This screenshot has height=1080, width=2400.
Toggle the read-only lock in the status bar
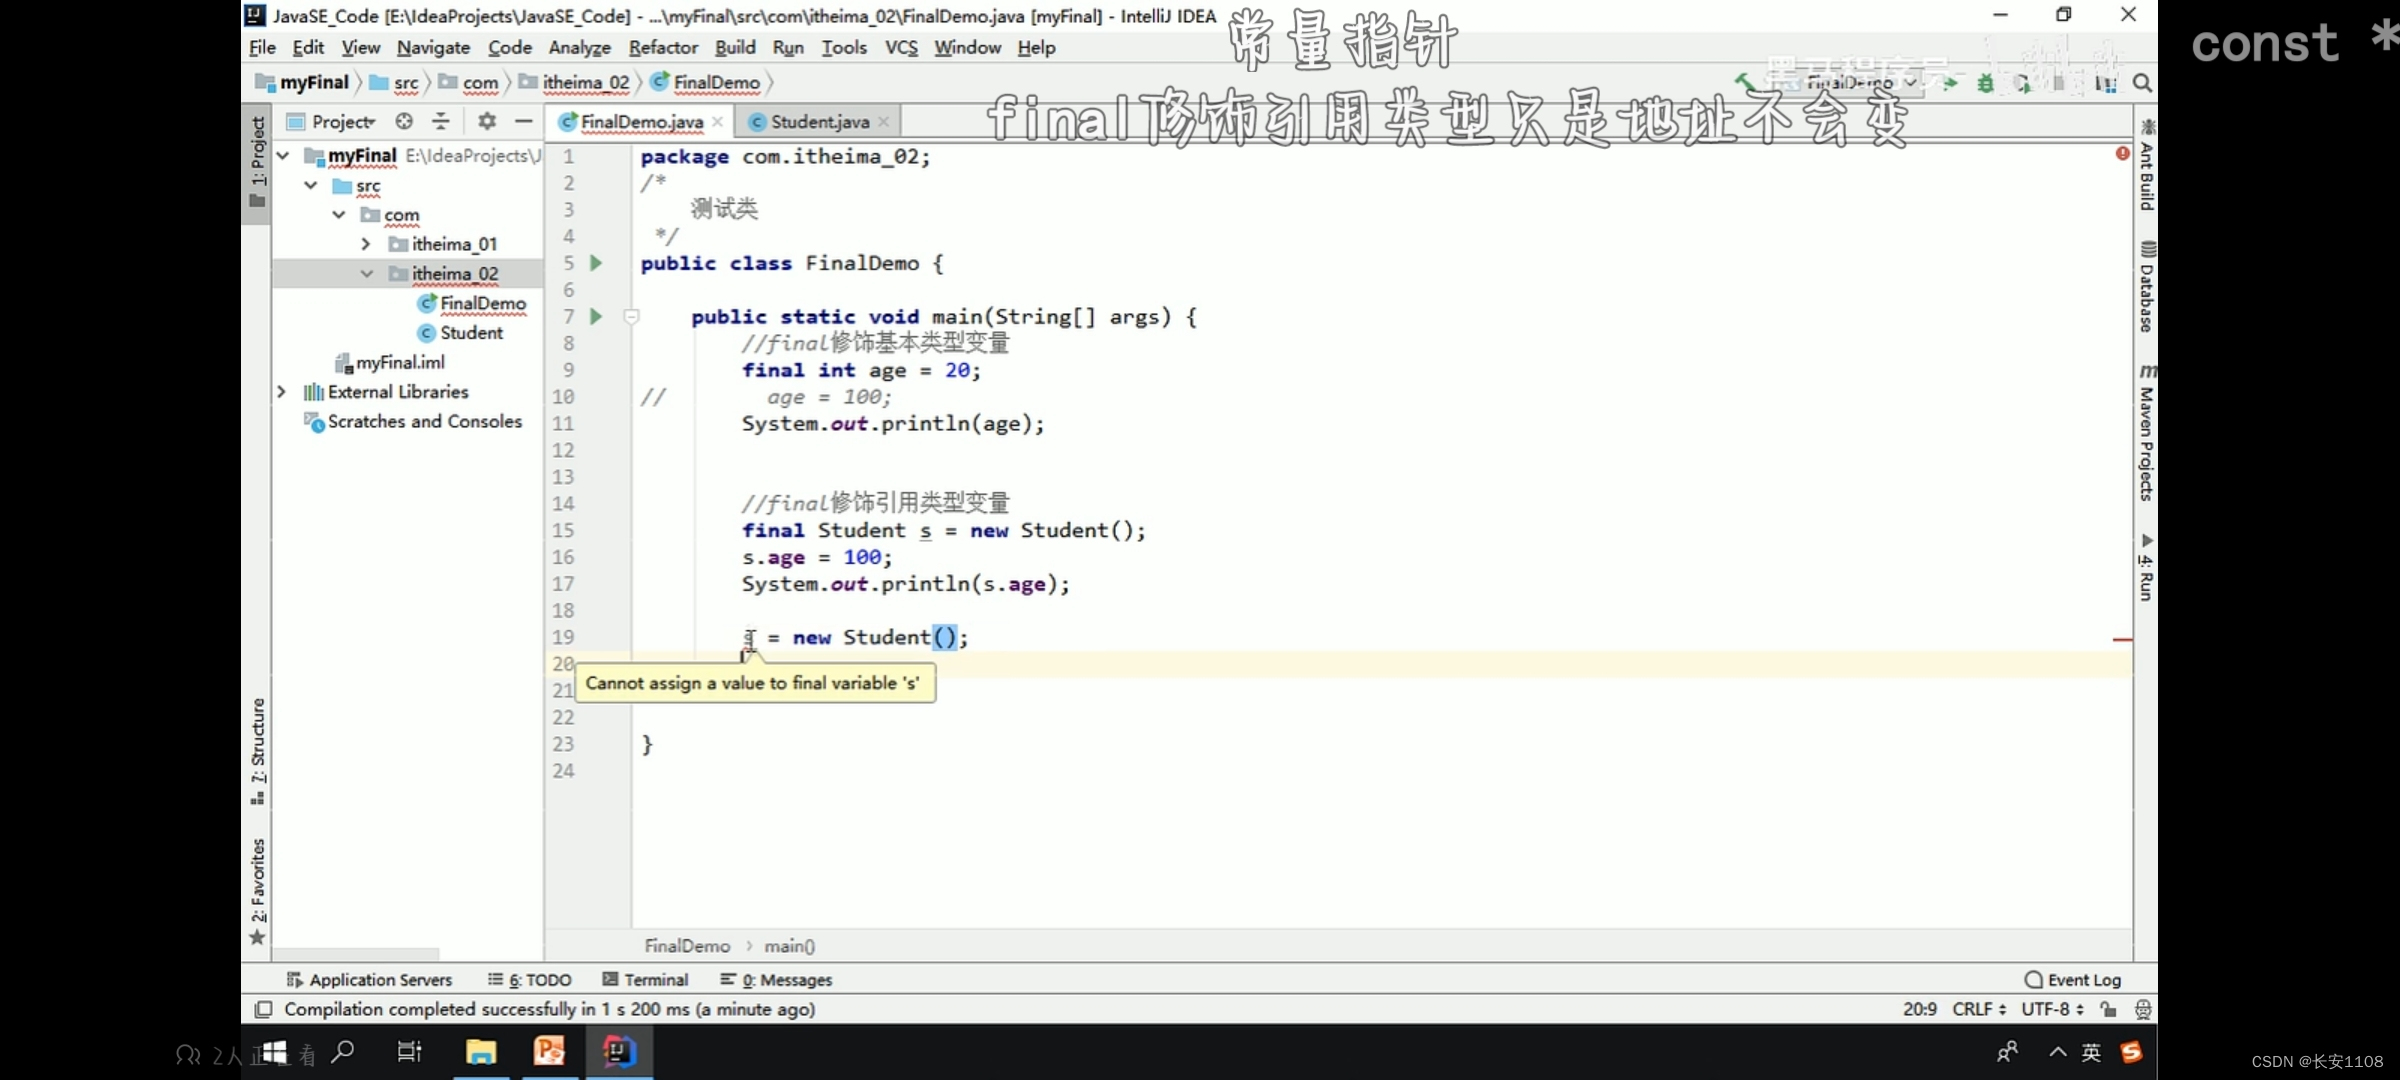click(x=2108, y=1009)
